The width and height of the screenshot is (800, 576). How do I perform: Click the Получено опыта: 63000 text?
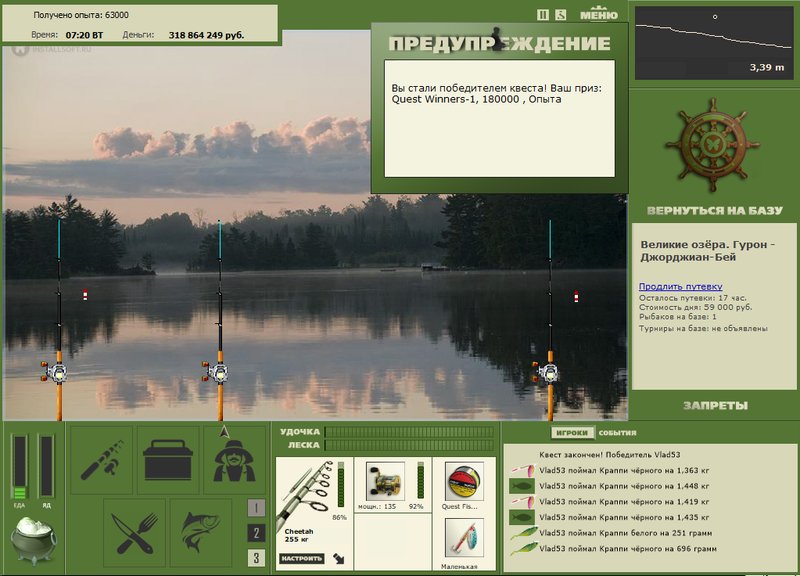pyautogui.click(x=81, y=15)
